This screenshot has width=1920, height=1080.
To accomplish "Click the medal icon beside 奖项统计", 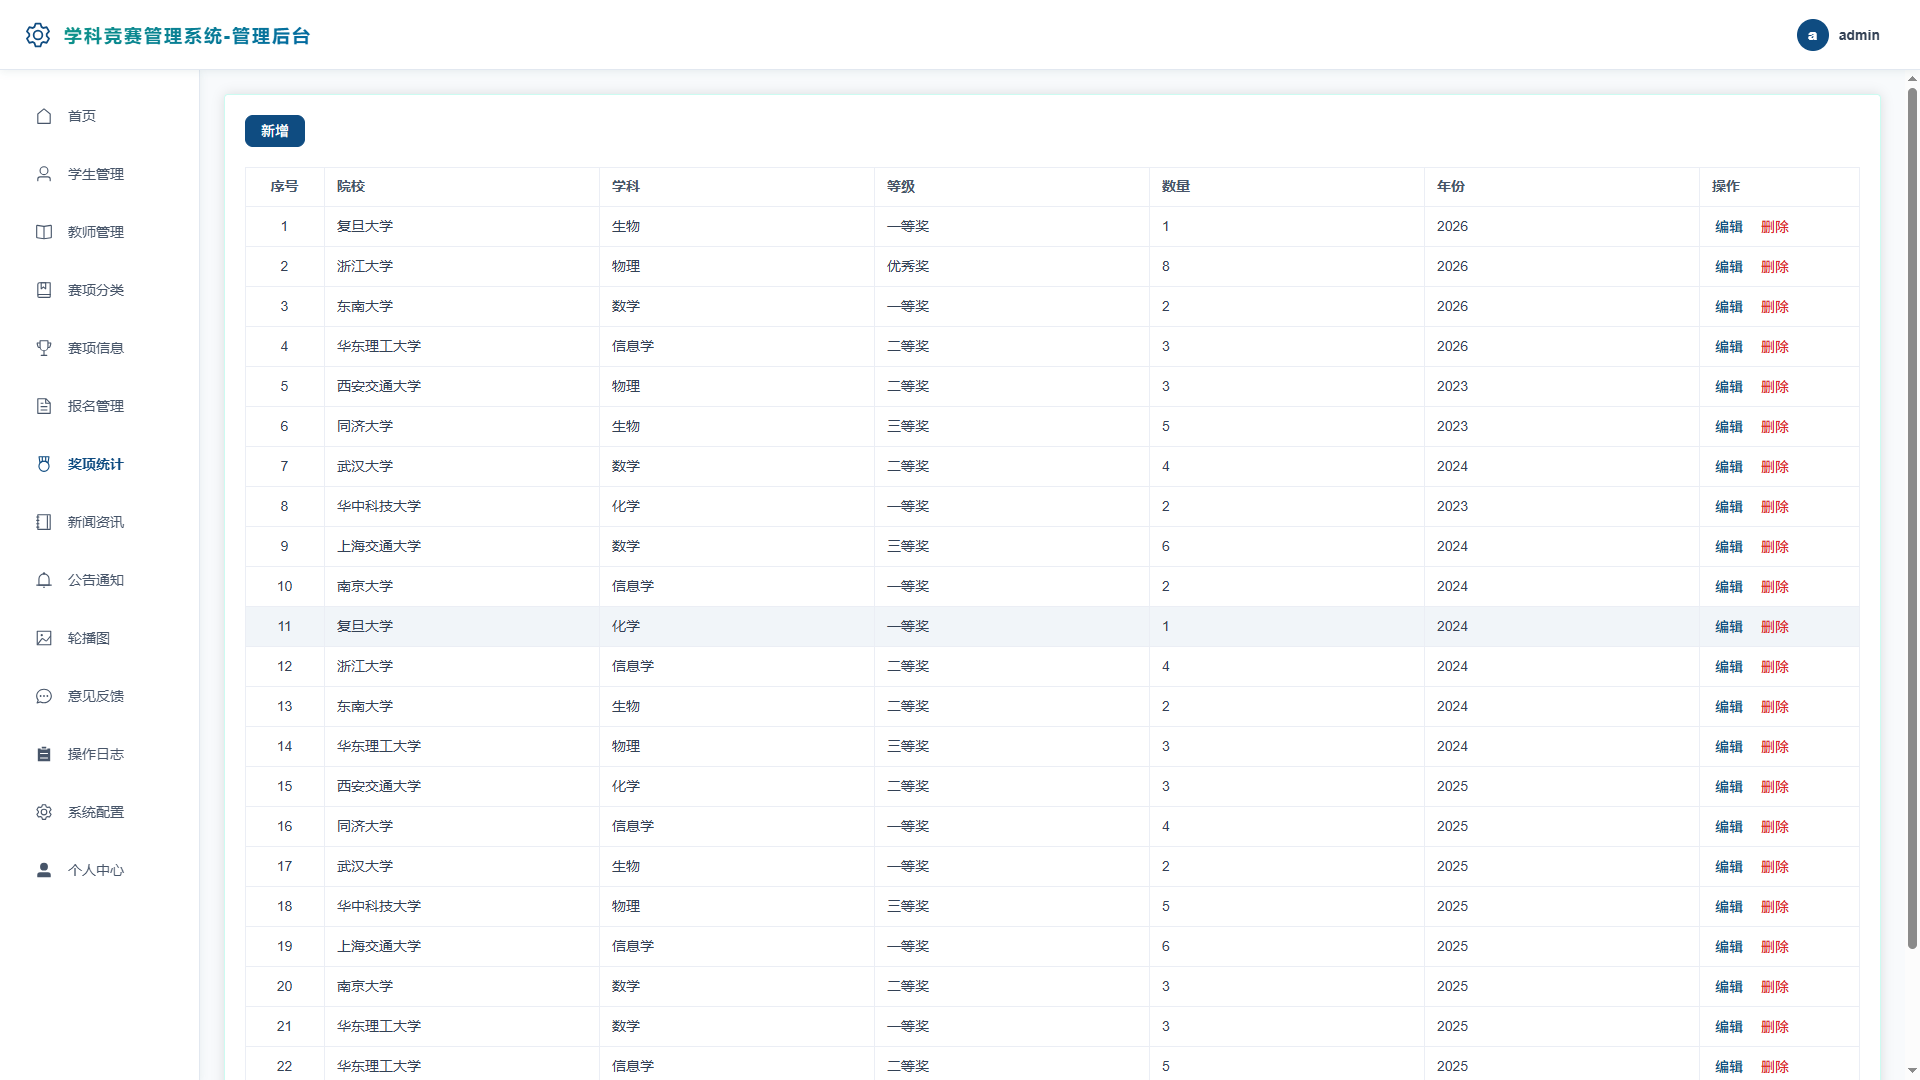I will pyautogui.click(x=44, y=464).
